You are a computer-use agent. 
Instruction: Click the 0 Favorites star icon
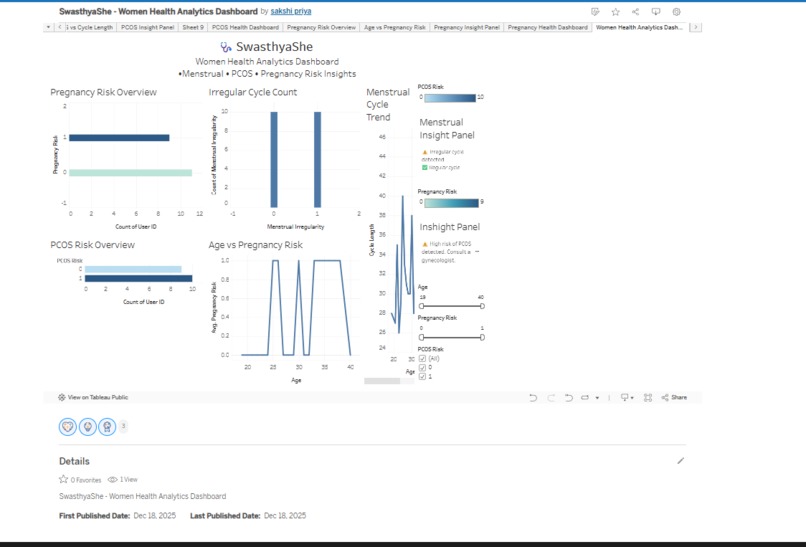[63, 479]
